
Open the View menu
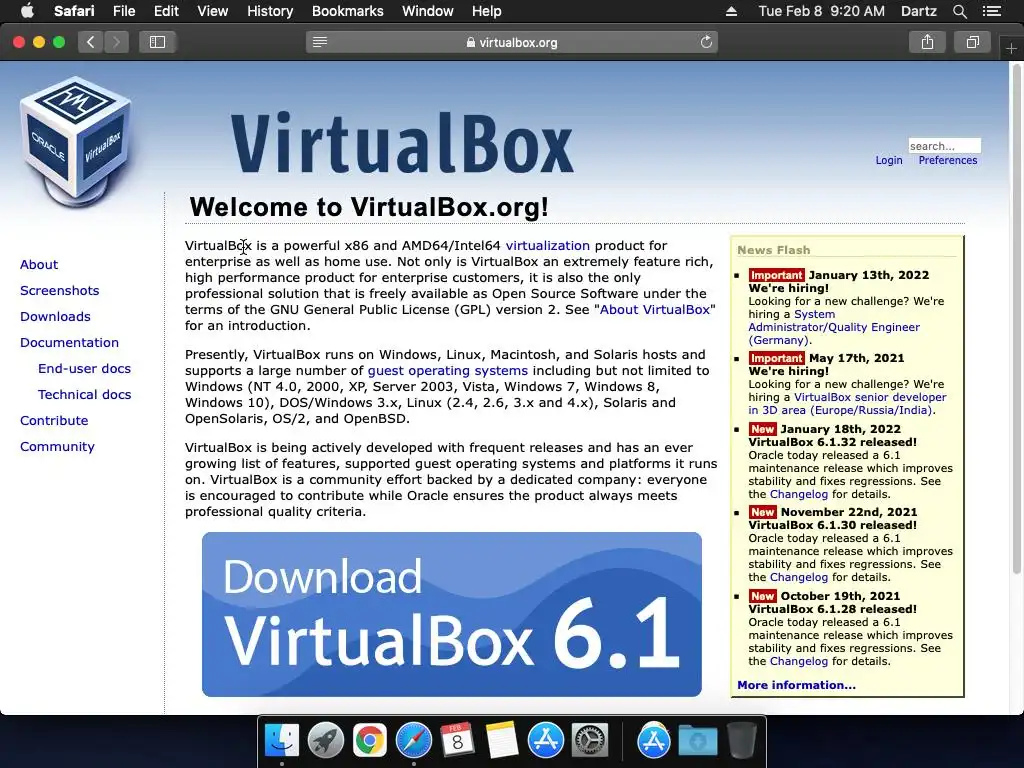[212, 11]
